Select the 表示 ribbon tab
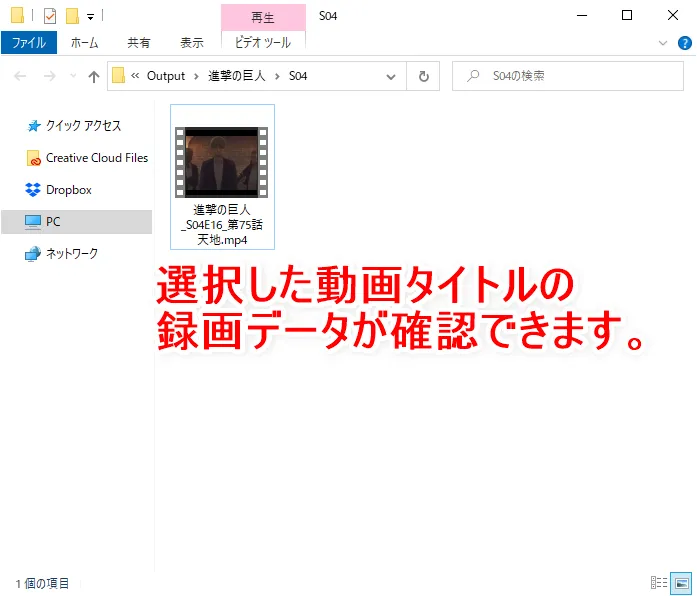Image resolution: width=697 pixels, height=596 pixels. click(192, 43)
